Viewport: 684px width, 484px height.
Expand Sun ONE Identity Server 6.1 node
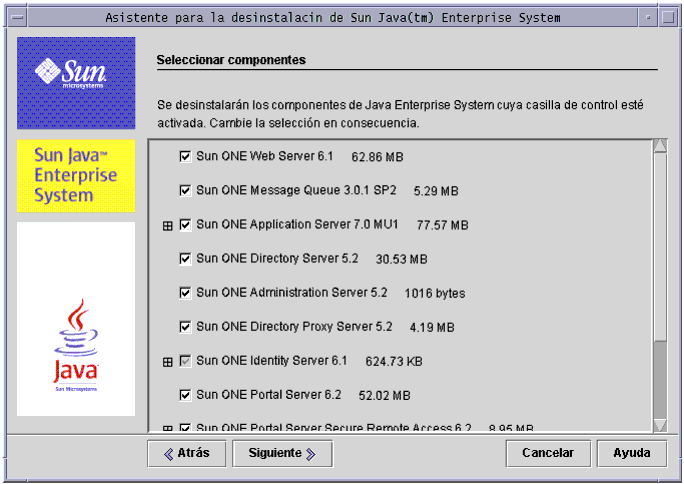(x=168, y=362)
